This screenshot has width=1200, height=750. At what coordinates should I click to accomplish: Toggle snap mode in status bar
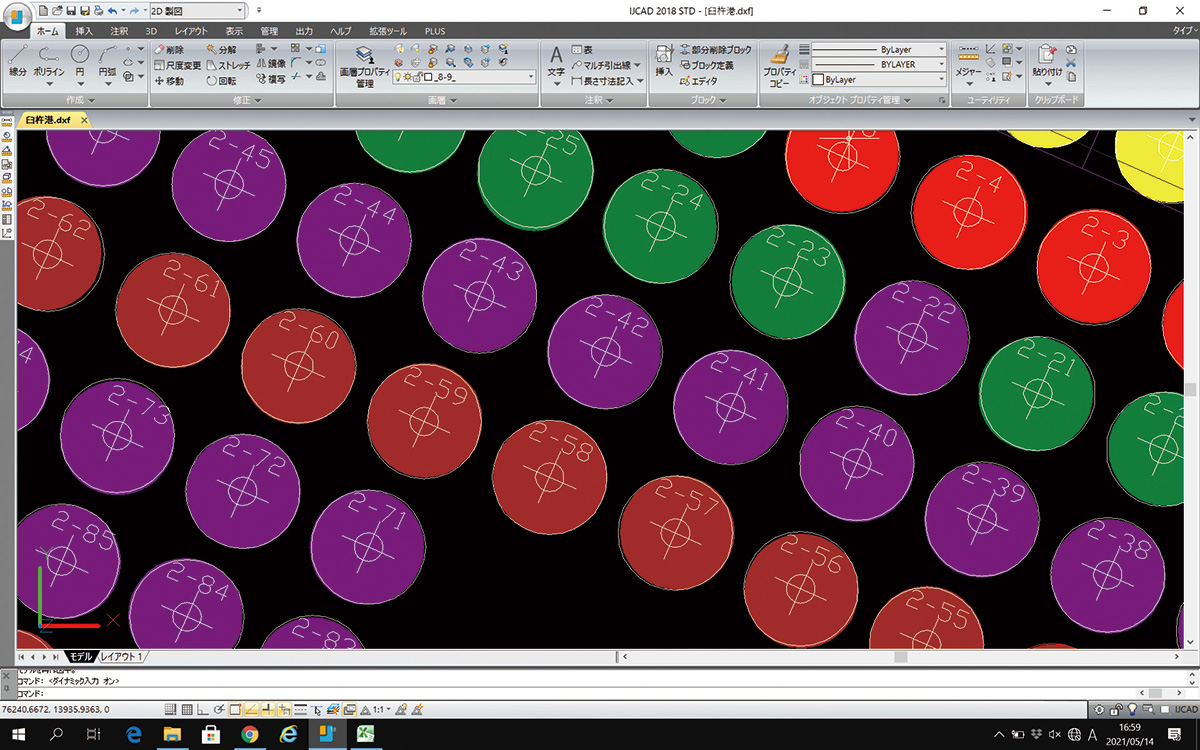pyautogui.click(x=170, y=710)
